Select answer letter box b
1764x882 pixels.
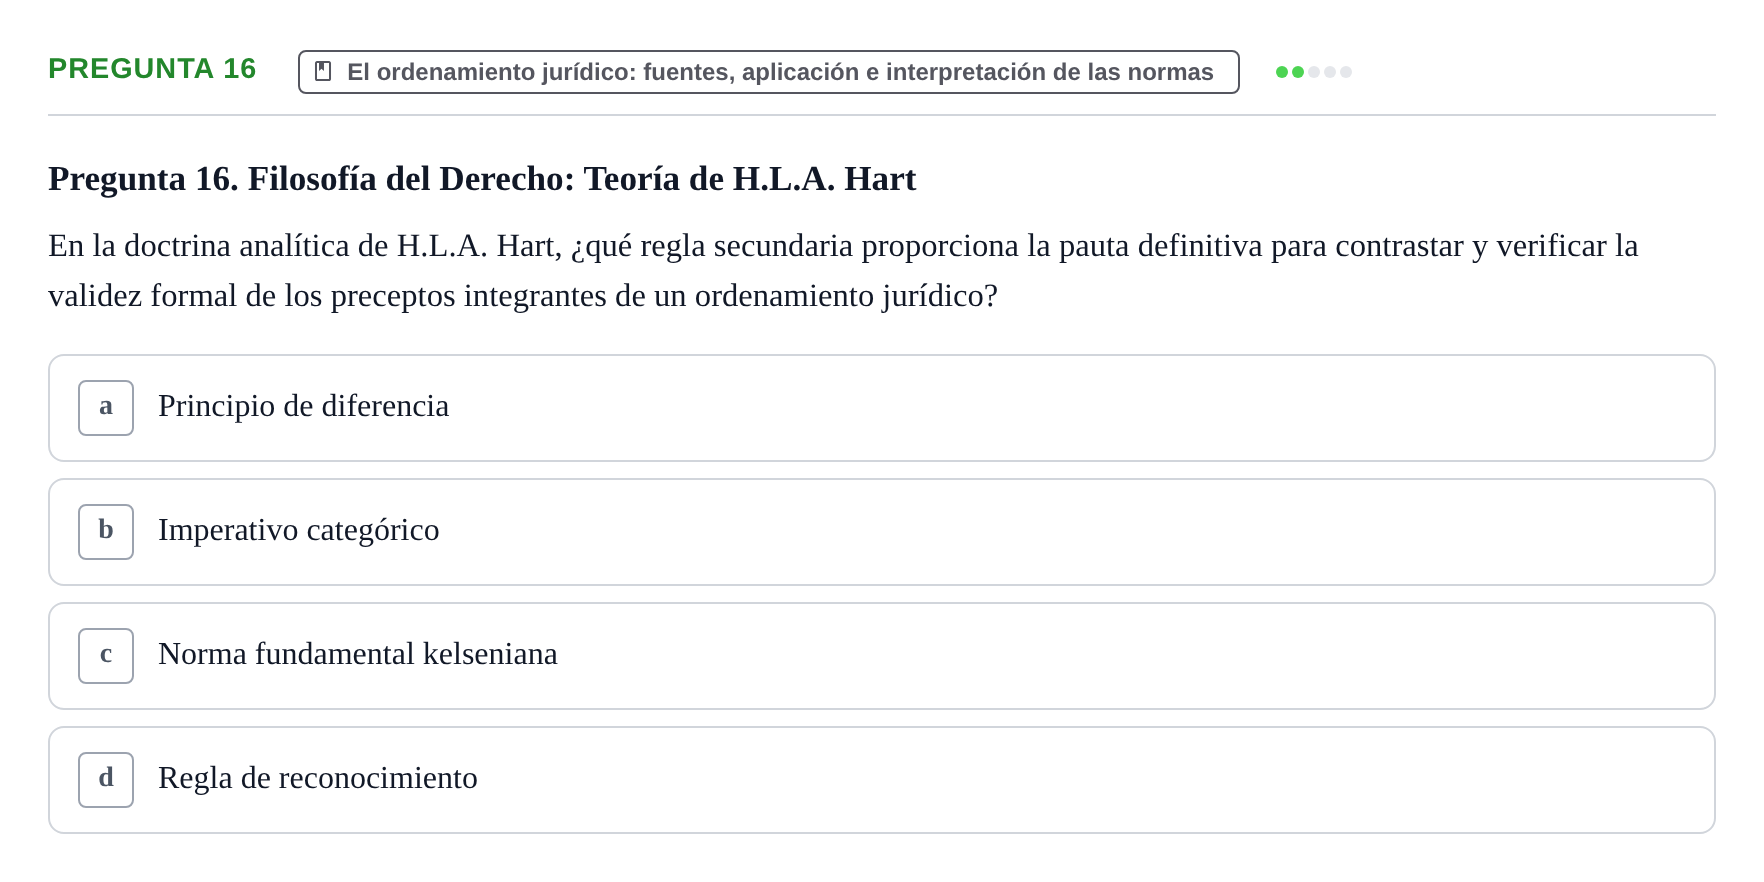pos(106,532)
